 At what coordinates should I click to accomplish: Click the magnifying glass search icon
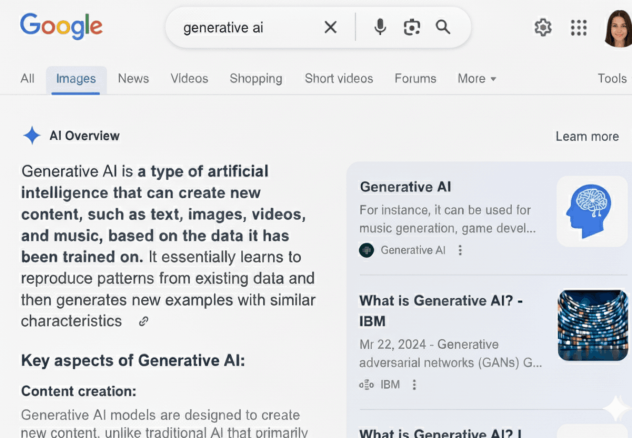coord(443,27)
